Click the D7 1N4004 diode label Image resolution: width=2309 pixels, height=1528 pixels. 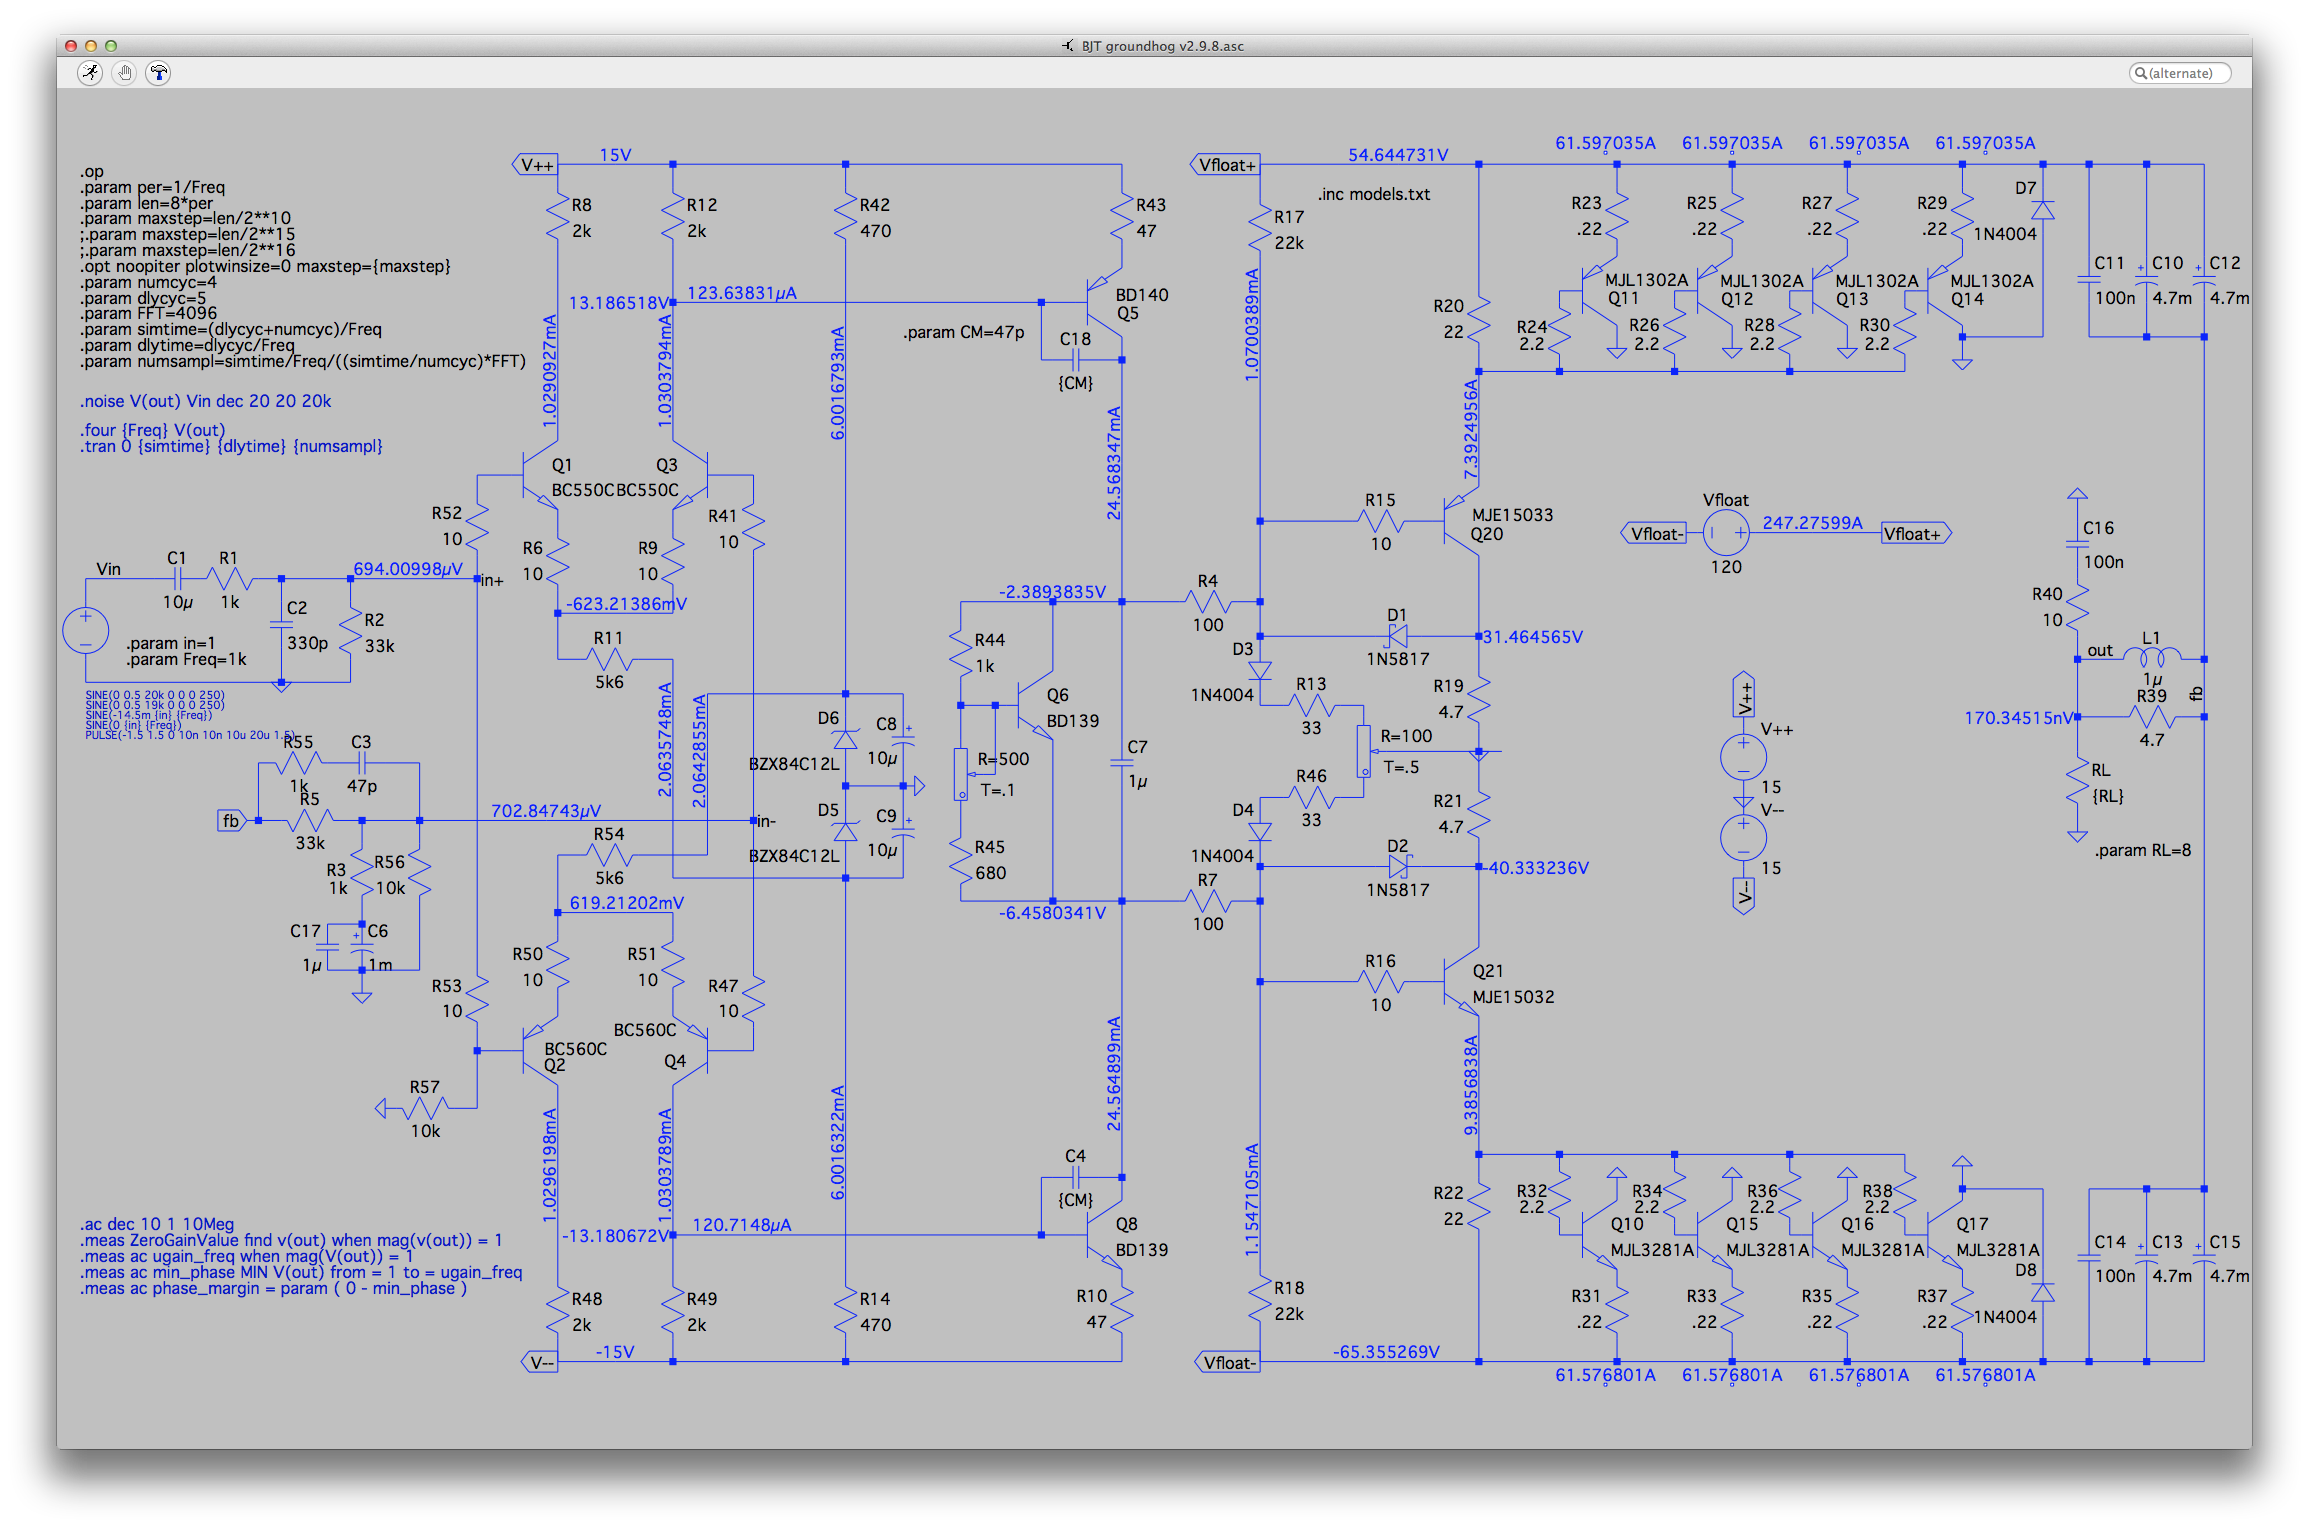click(2005, 211)
